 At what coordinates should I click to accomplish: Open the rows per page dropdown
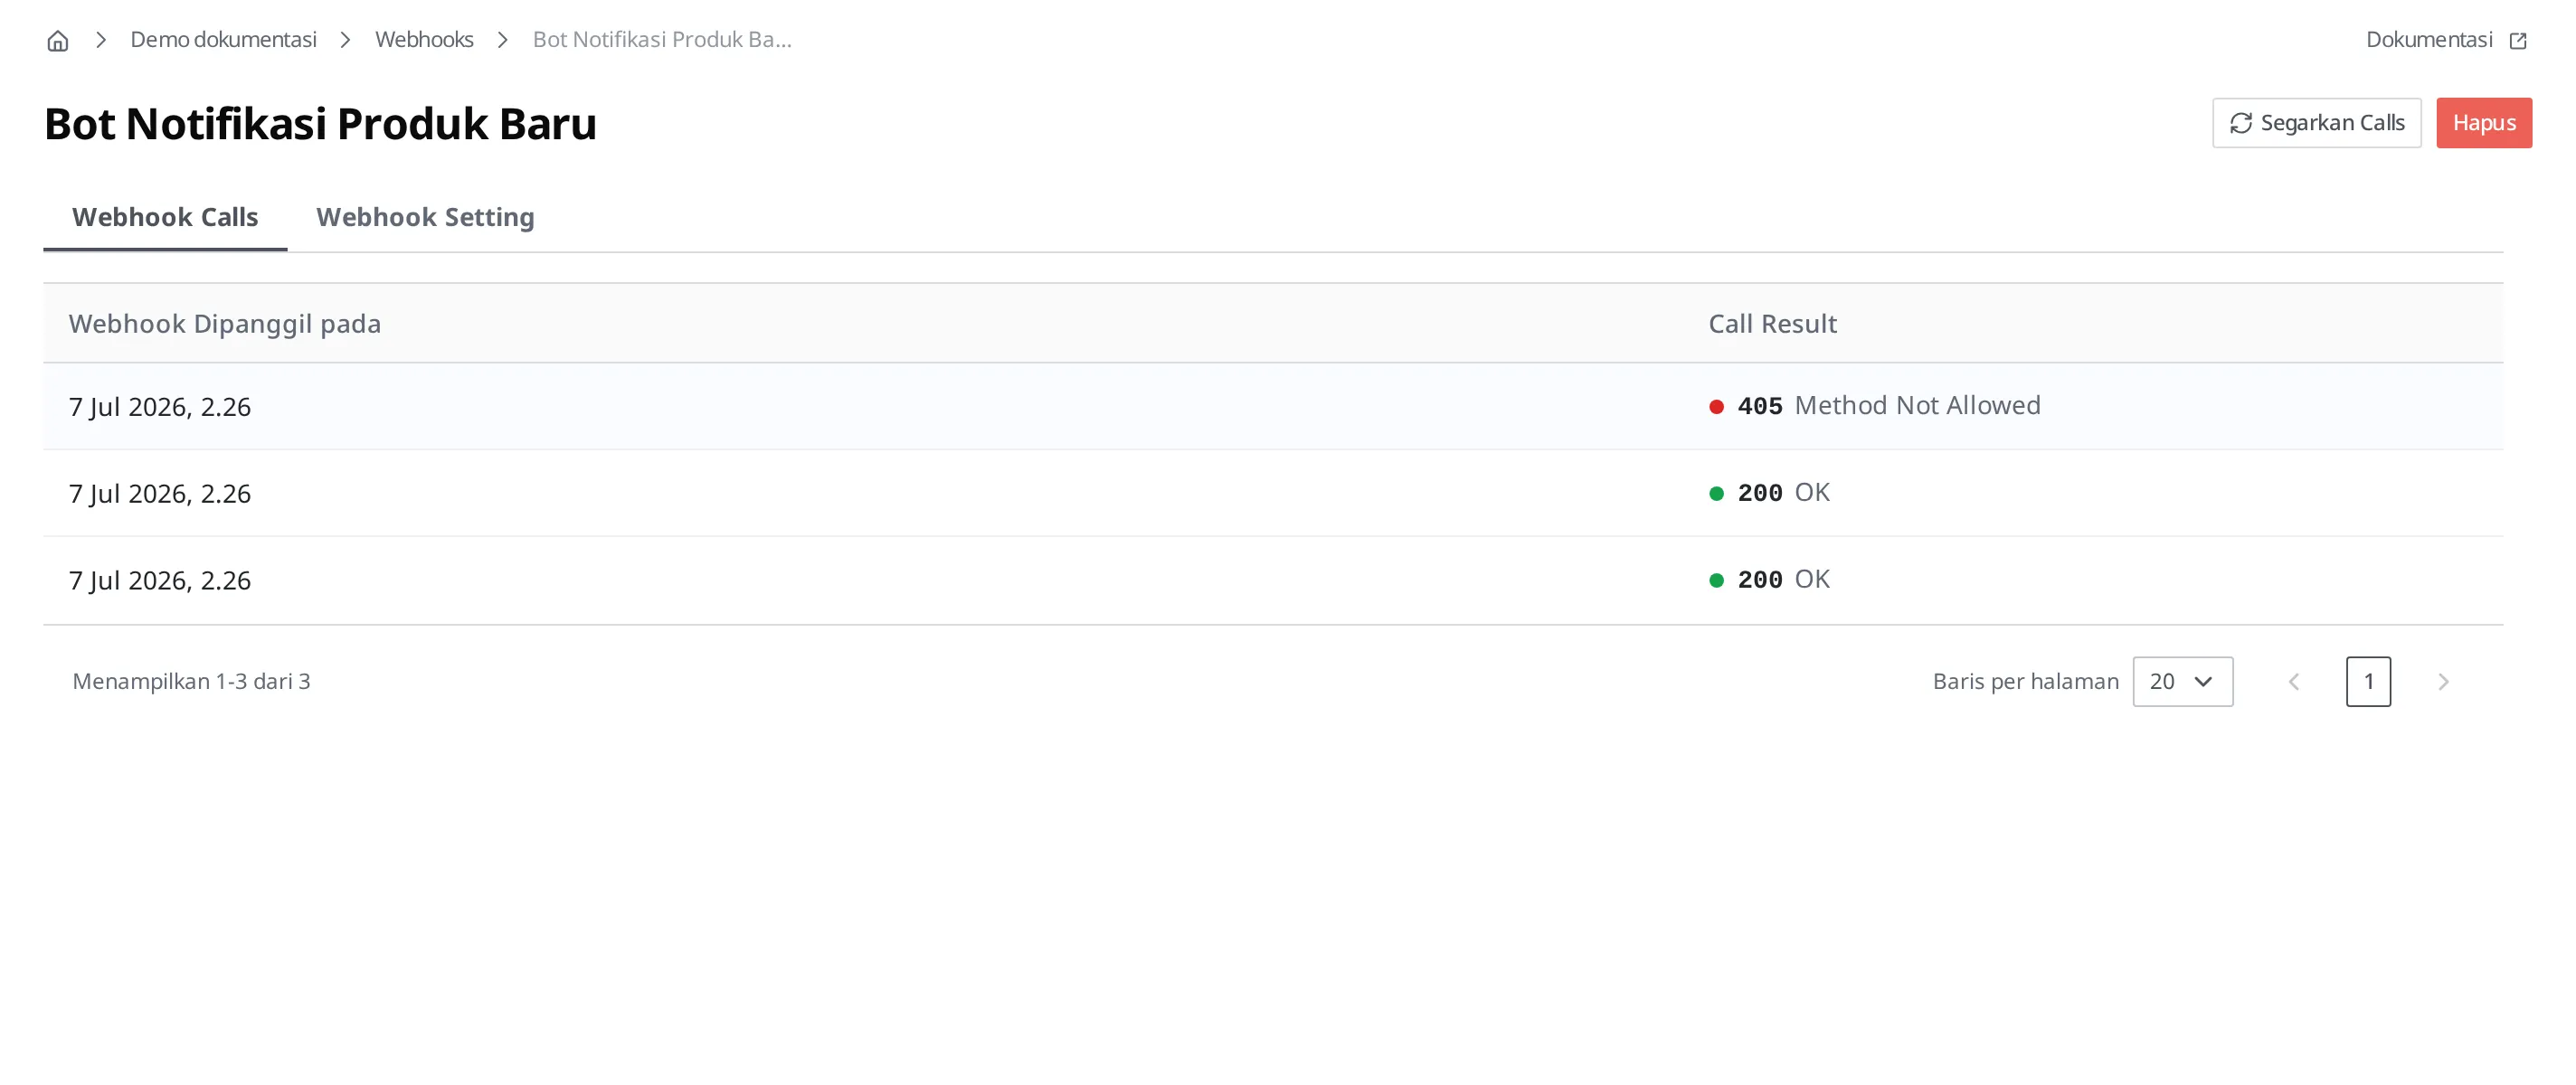point(2182,682)
